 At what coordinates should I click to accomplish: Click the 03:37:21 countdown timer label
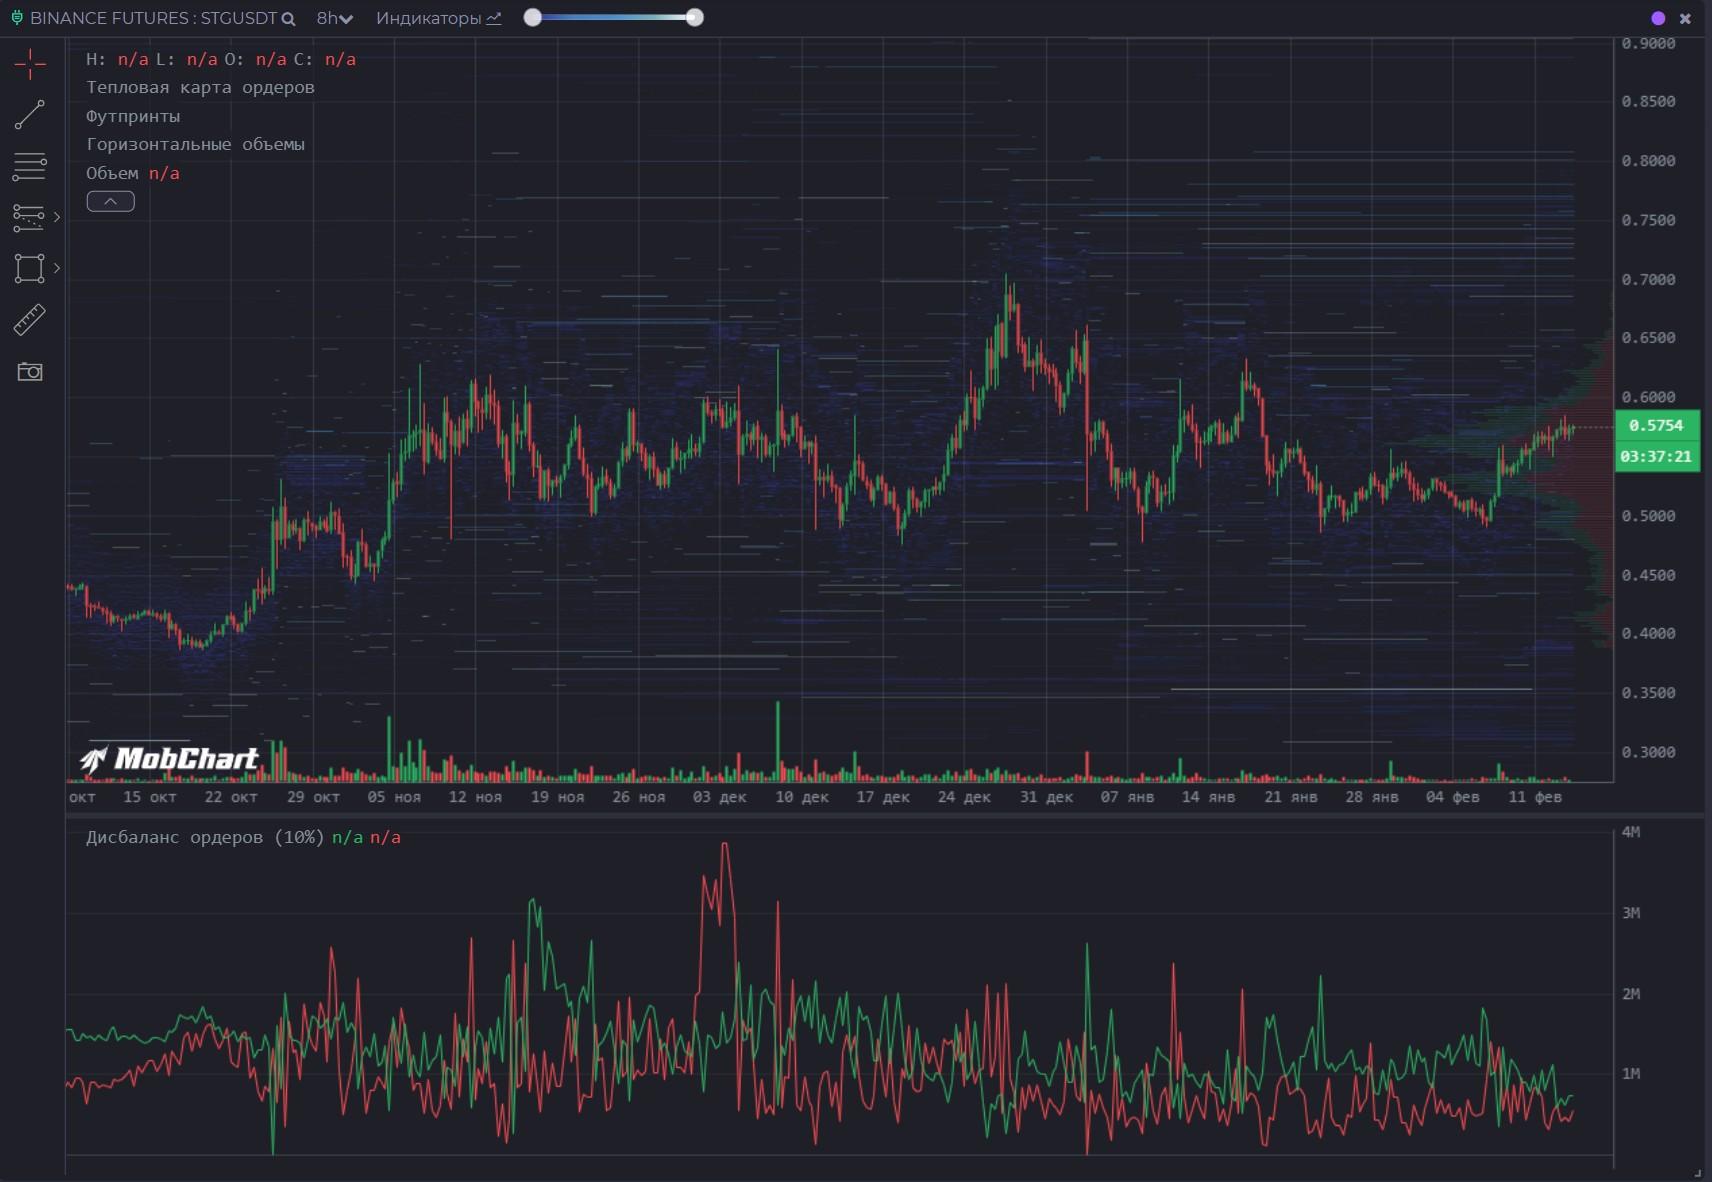(1656, 456)
